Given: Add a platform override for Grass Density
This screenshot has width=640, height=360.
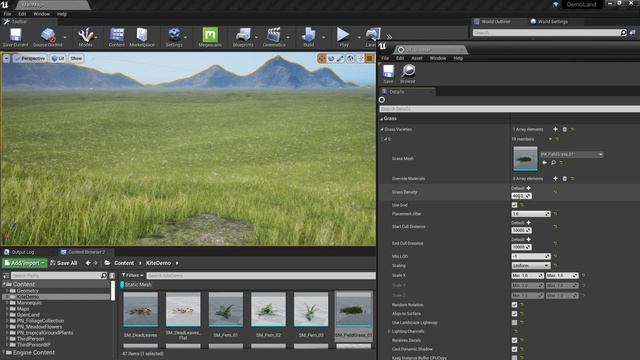Looking at the screenshot, I should tap(529, 188).
